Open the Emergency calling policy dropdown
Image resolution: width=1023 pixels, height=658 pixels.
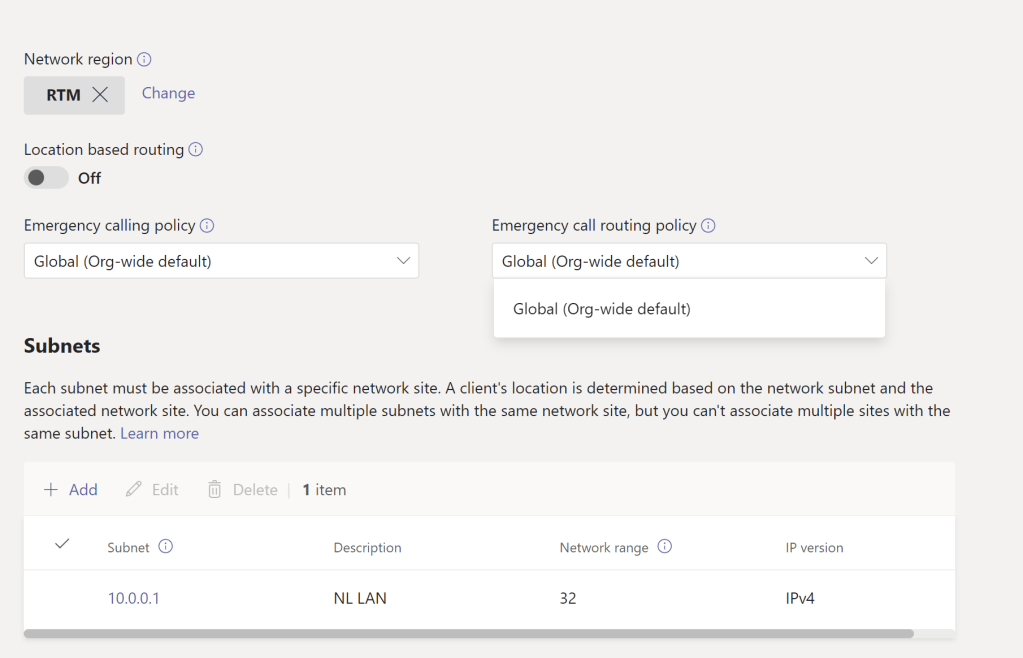pos(221,261)
